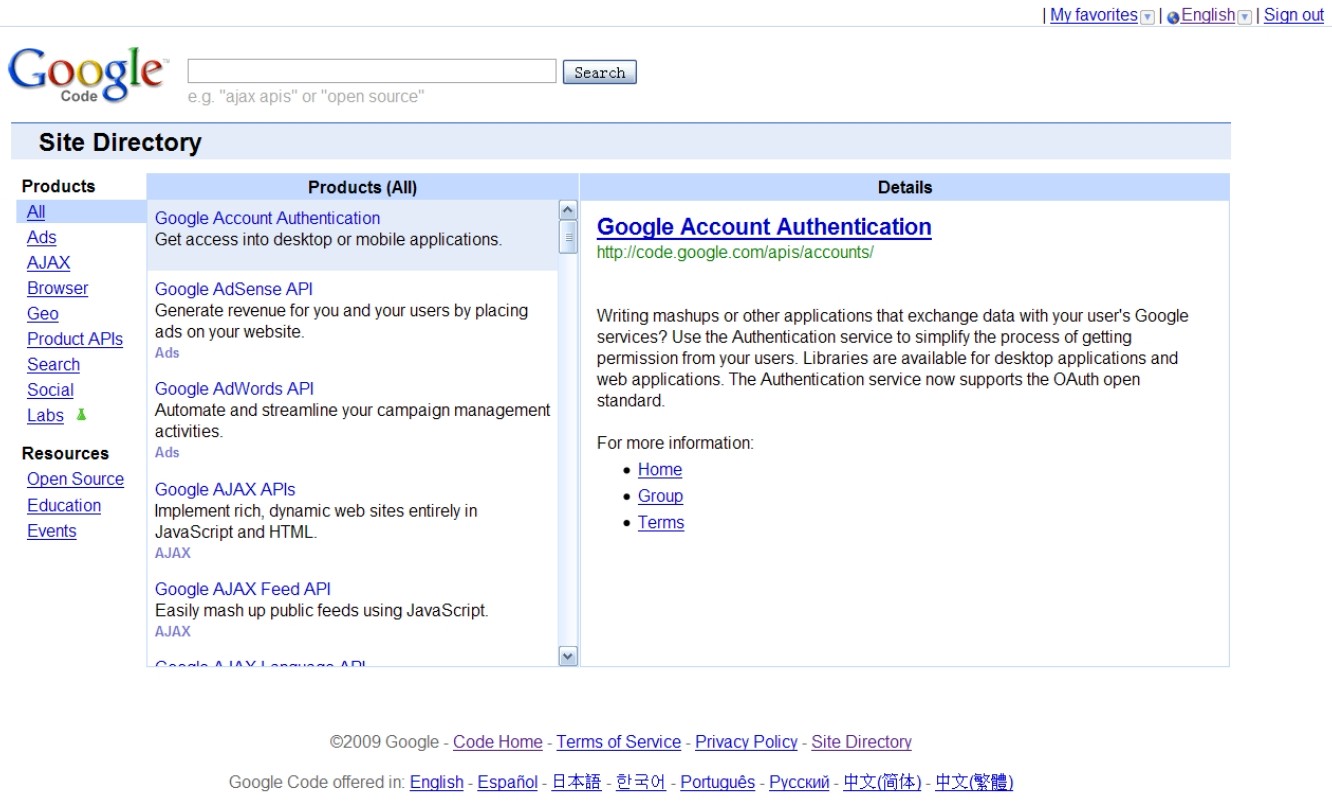Image resolution: width=1332 pixels, height=812 pixels.
Task: Select the Social products category
Action: 51,390
